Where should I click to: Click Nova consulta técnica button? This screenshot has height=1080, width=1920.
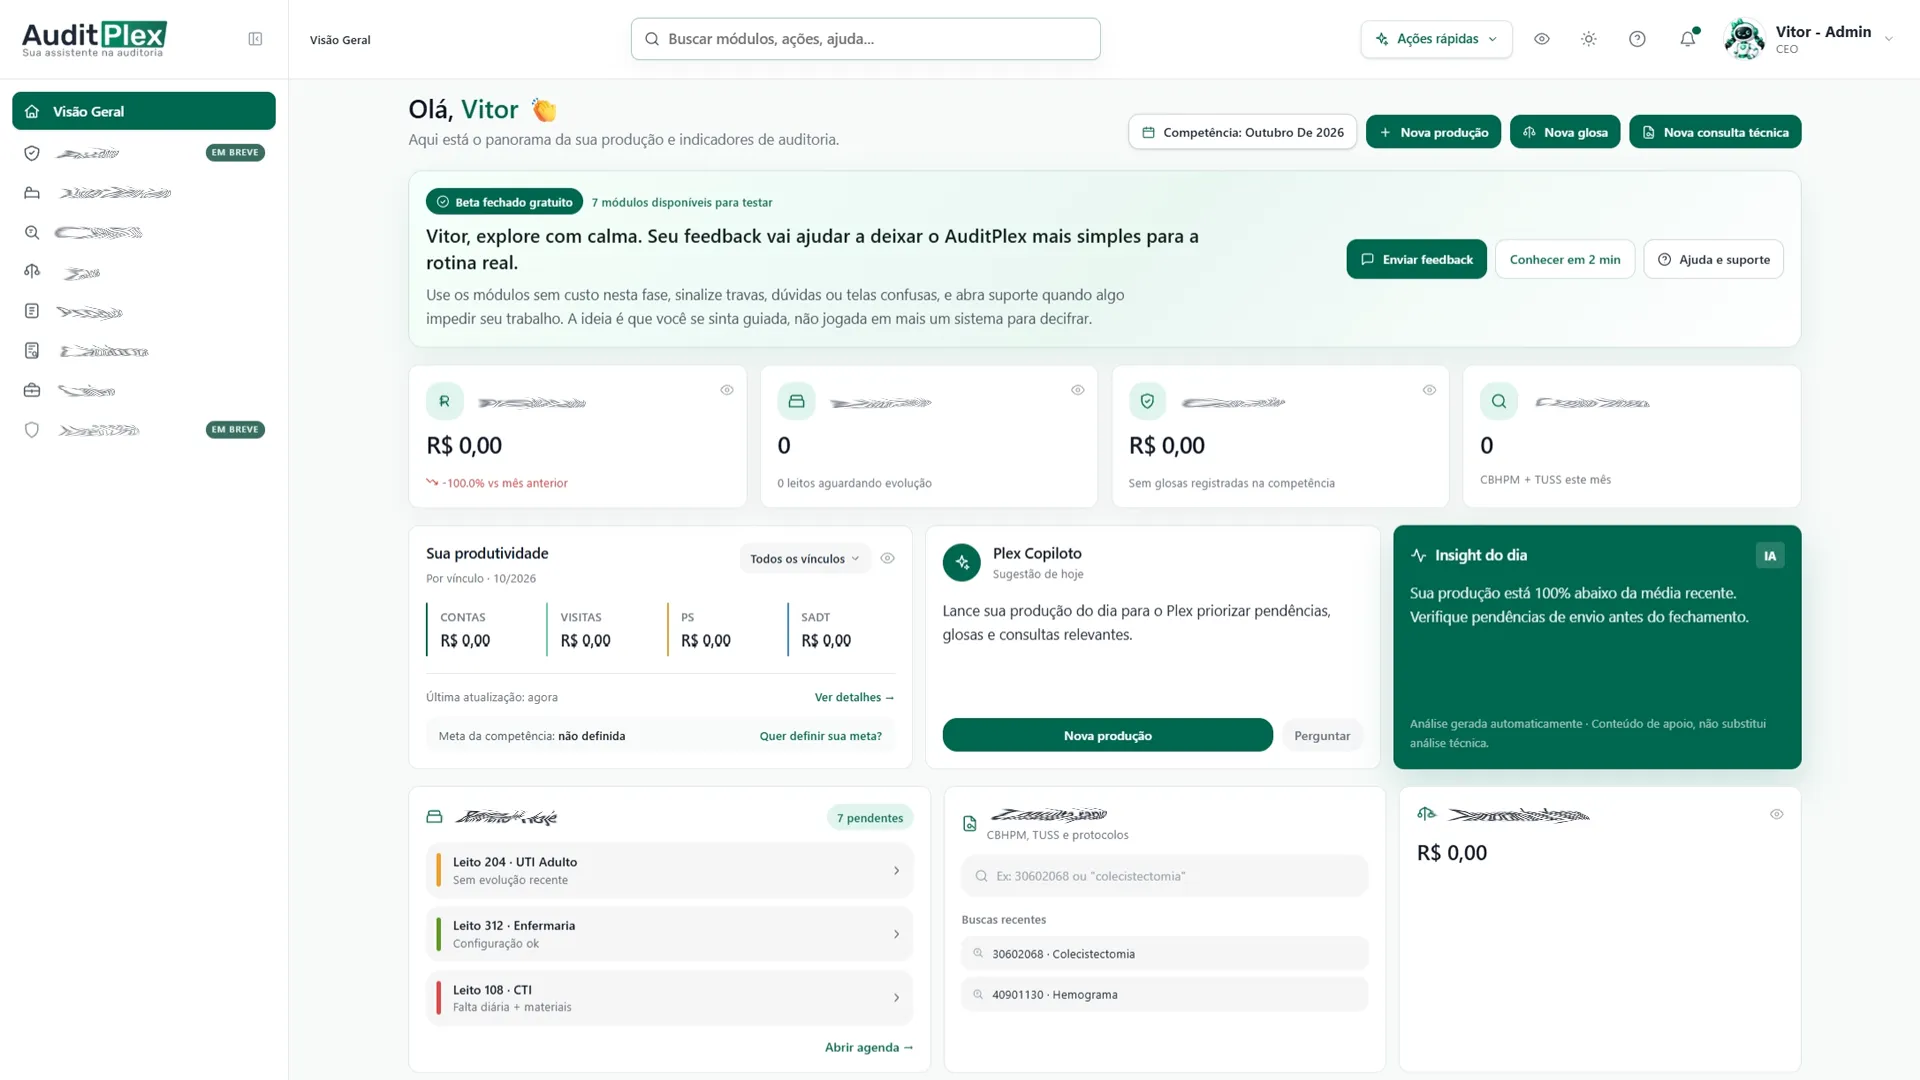click(x=1715, y=132)
